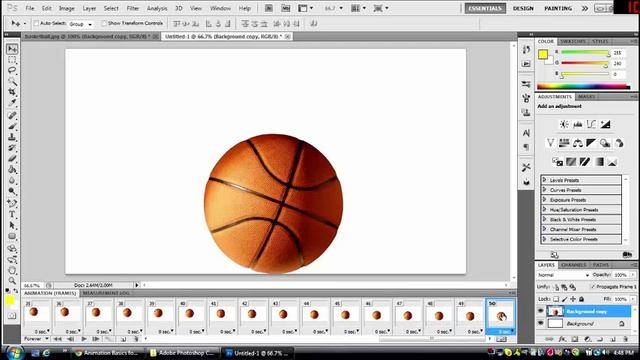Viewport: 640px width, 360px height.
Task: Toggle lock all icon
Action: point(582,299)
